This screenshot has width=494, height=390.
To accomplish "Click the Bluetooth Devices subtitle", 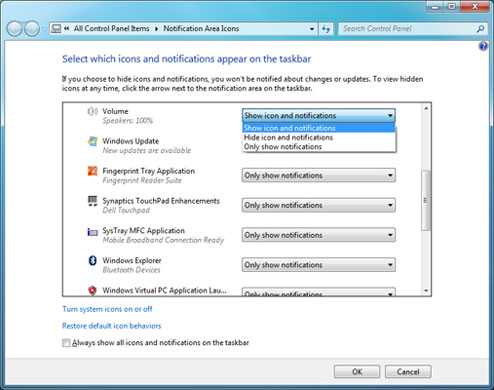I will 131,270.
